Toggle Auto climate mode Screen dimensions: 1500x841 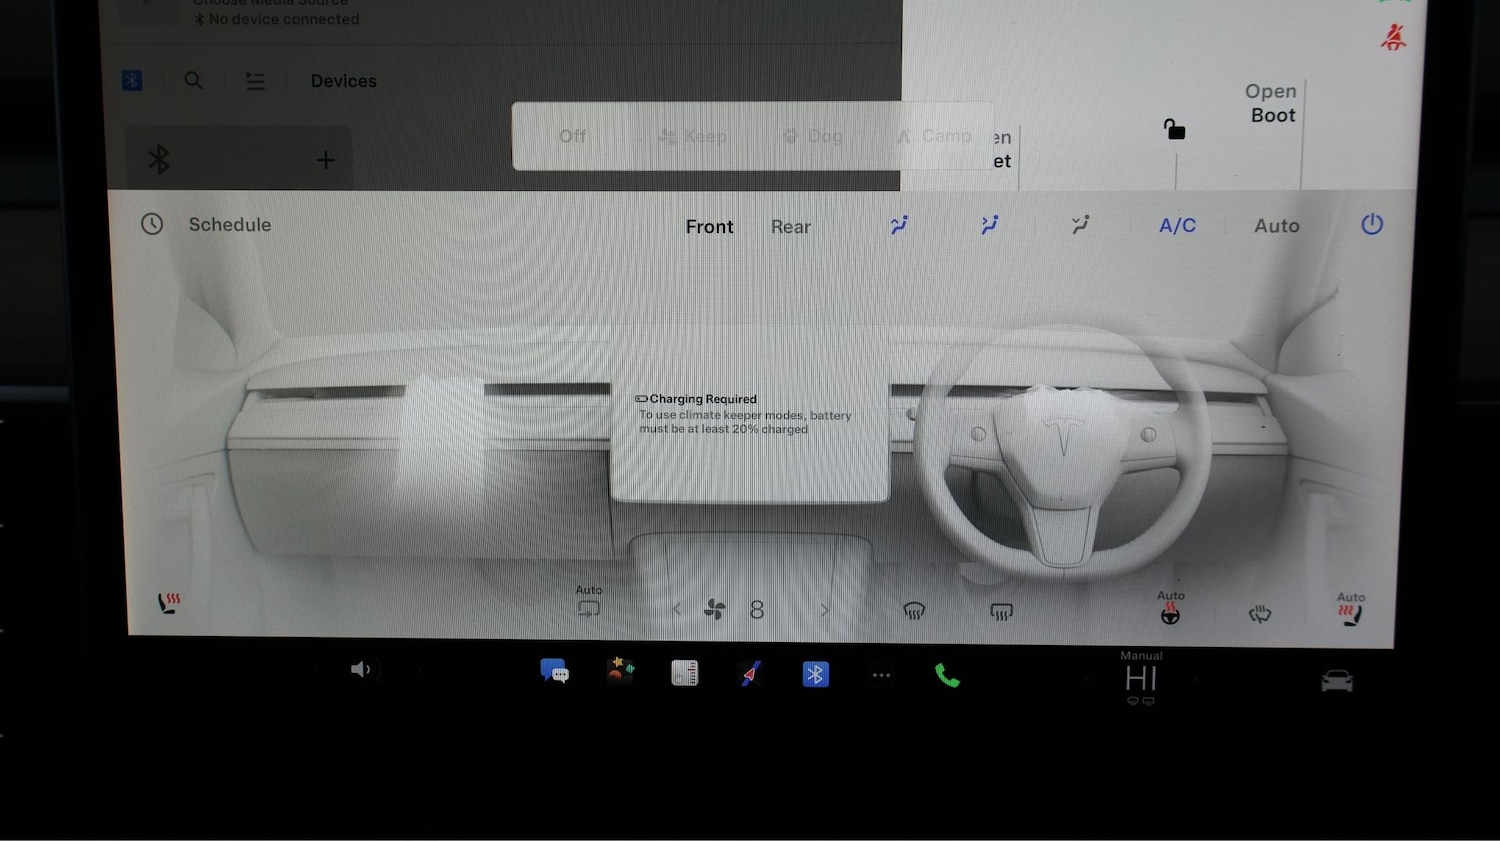1276,225
